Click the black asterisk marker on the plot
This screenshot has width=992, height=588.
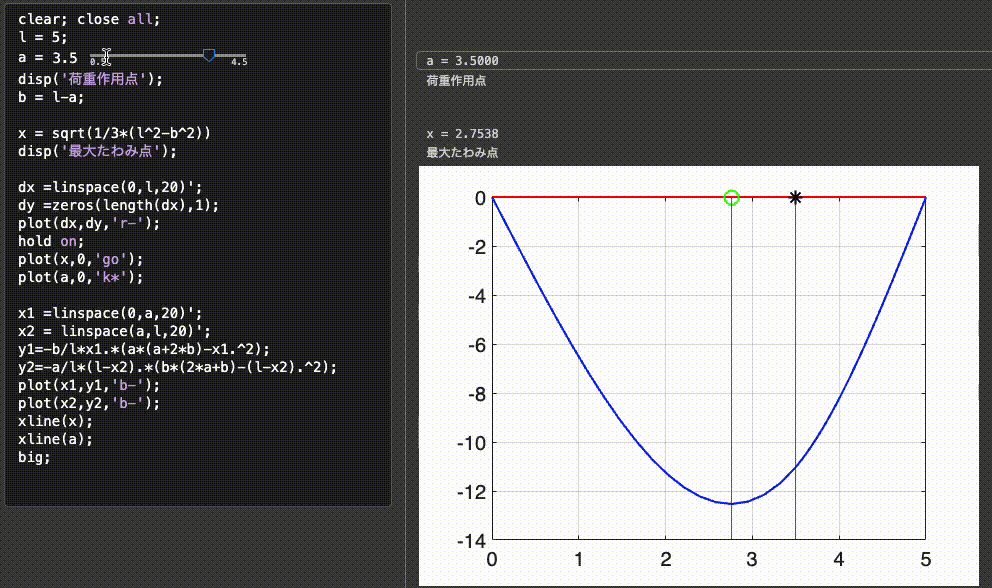795,197
